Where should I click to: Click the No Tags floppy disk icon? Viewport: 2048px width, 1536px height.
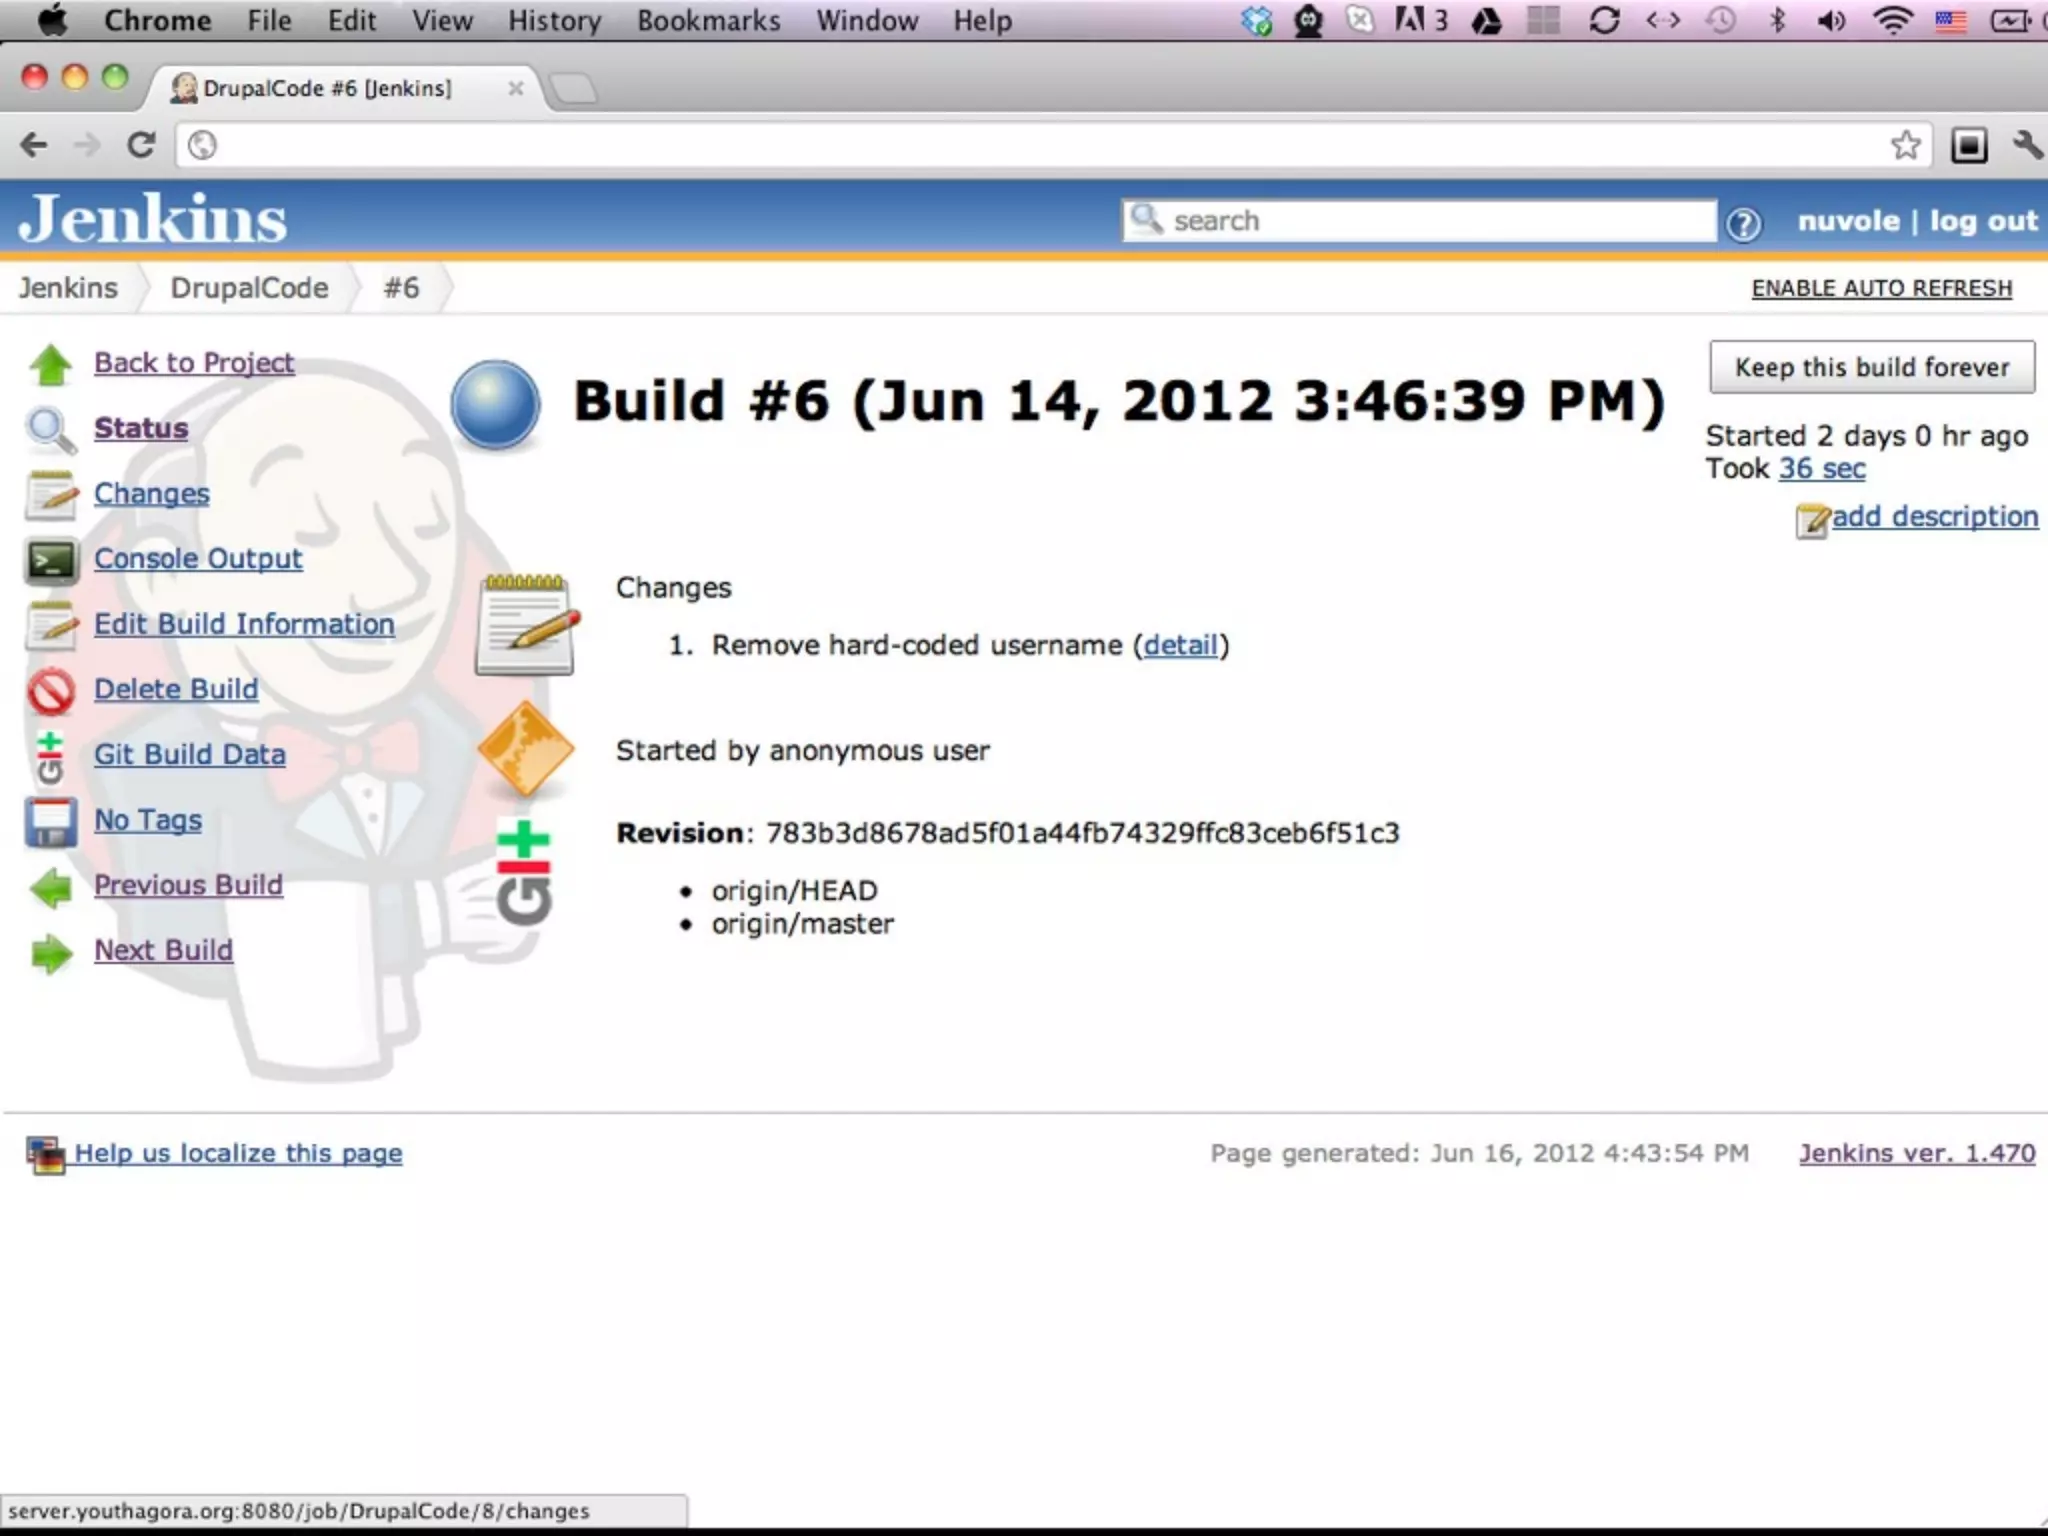pyautogui.click(x=50, y=822)
